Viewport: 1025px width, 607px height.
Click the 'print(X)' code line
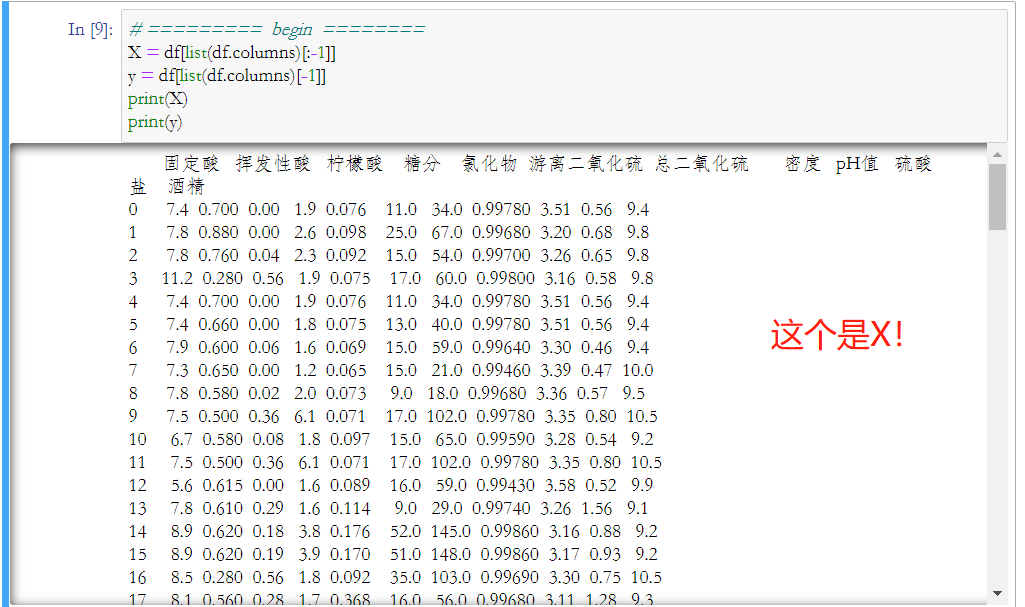[158, 99]
